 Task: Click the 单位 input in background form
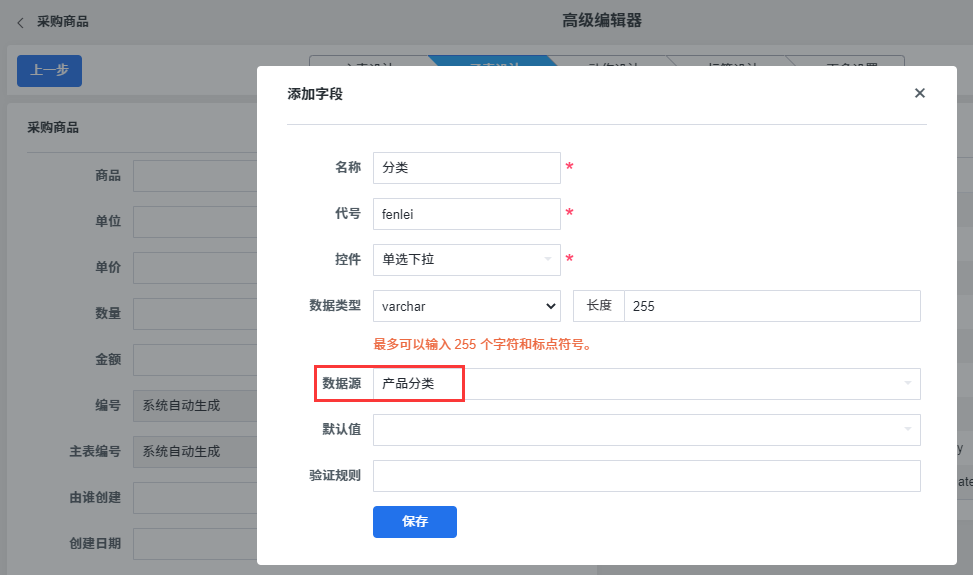(x=195, y=222)
